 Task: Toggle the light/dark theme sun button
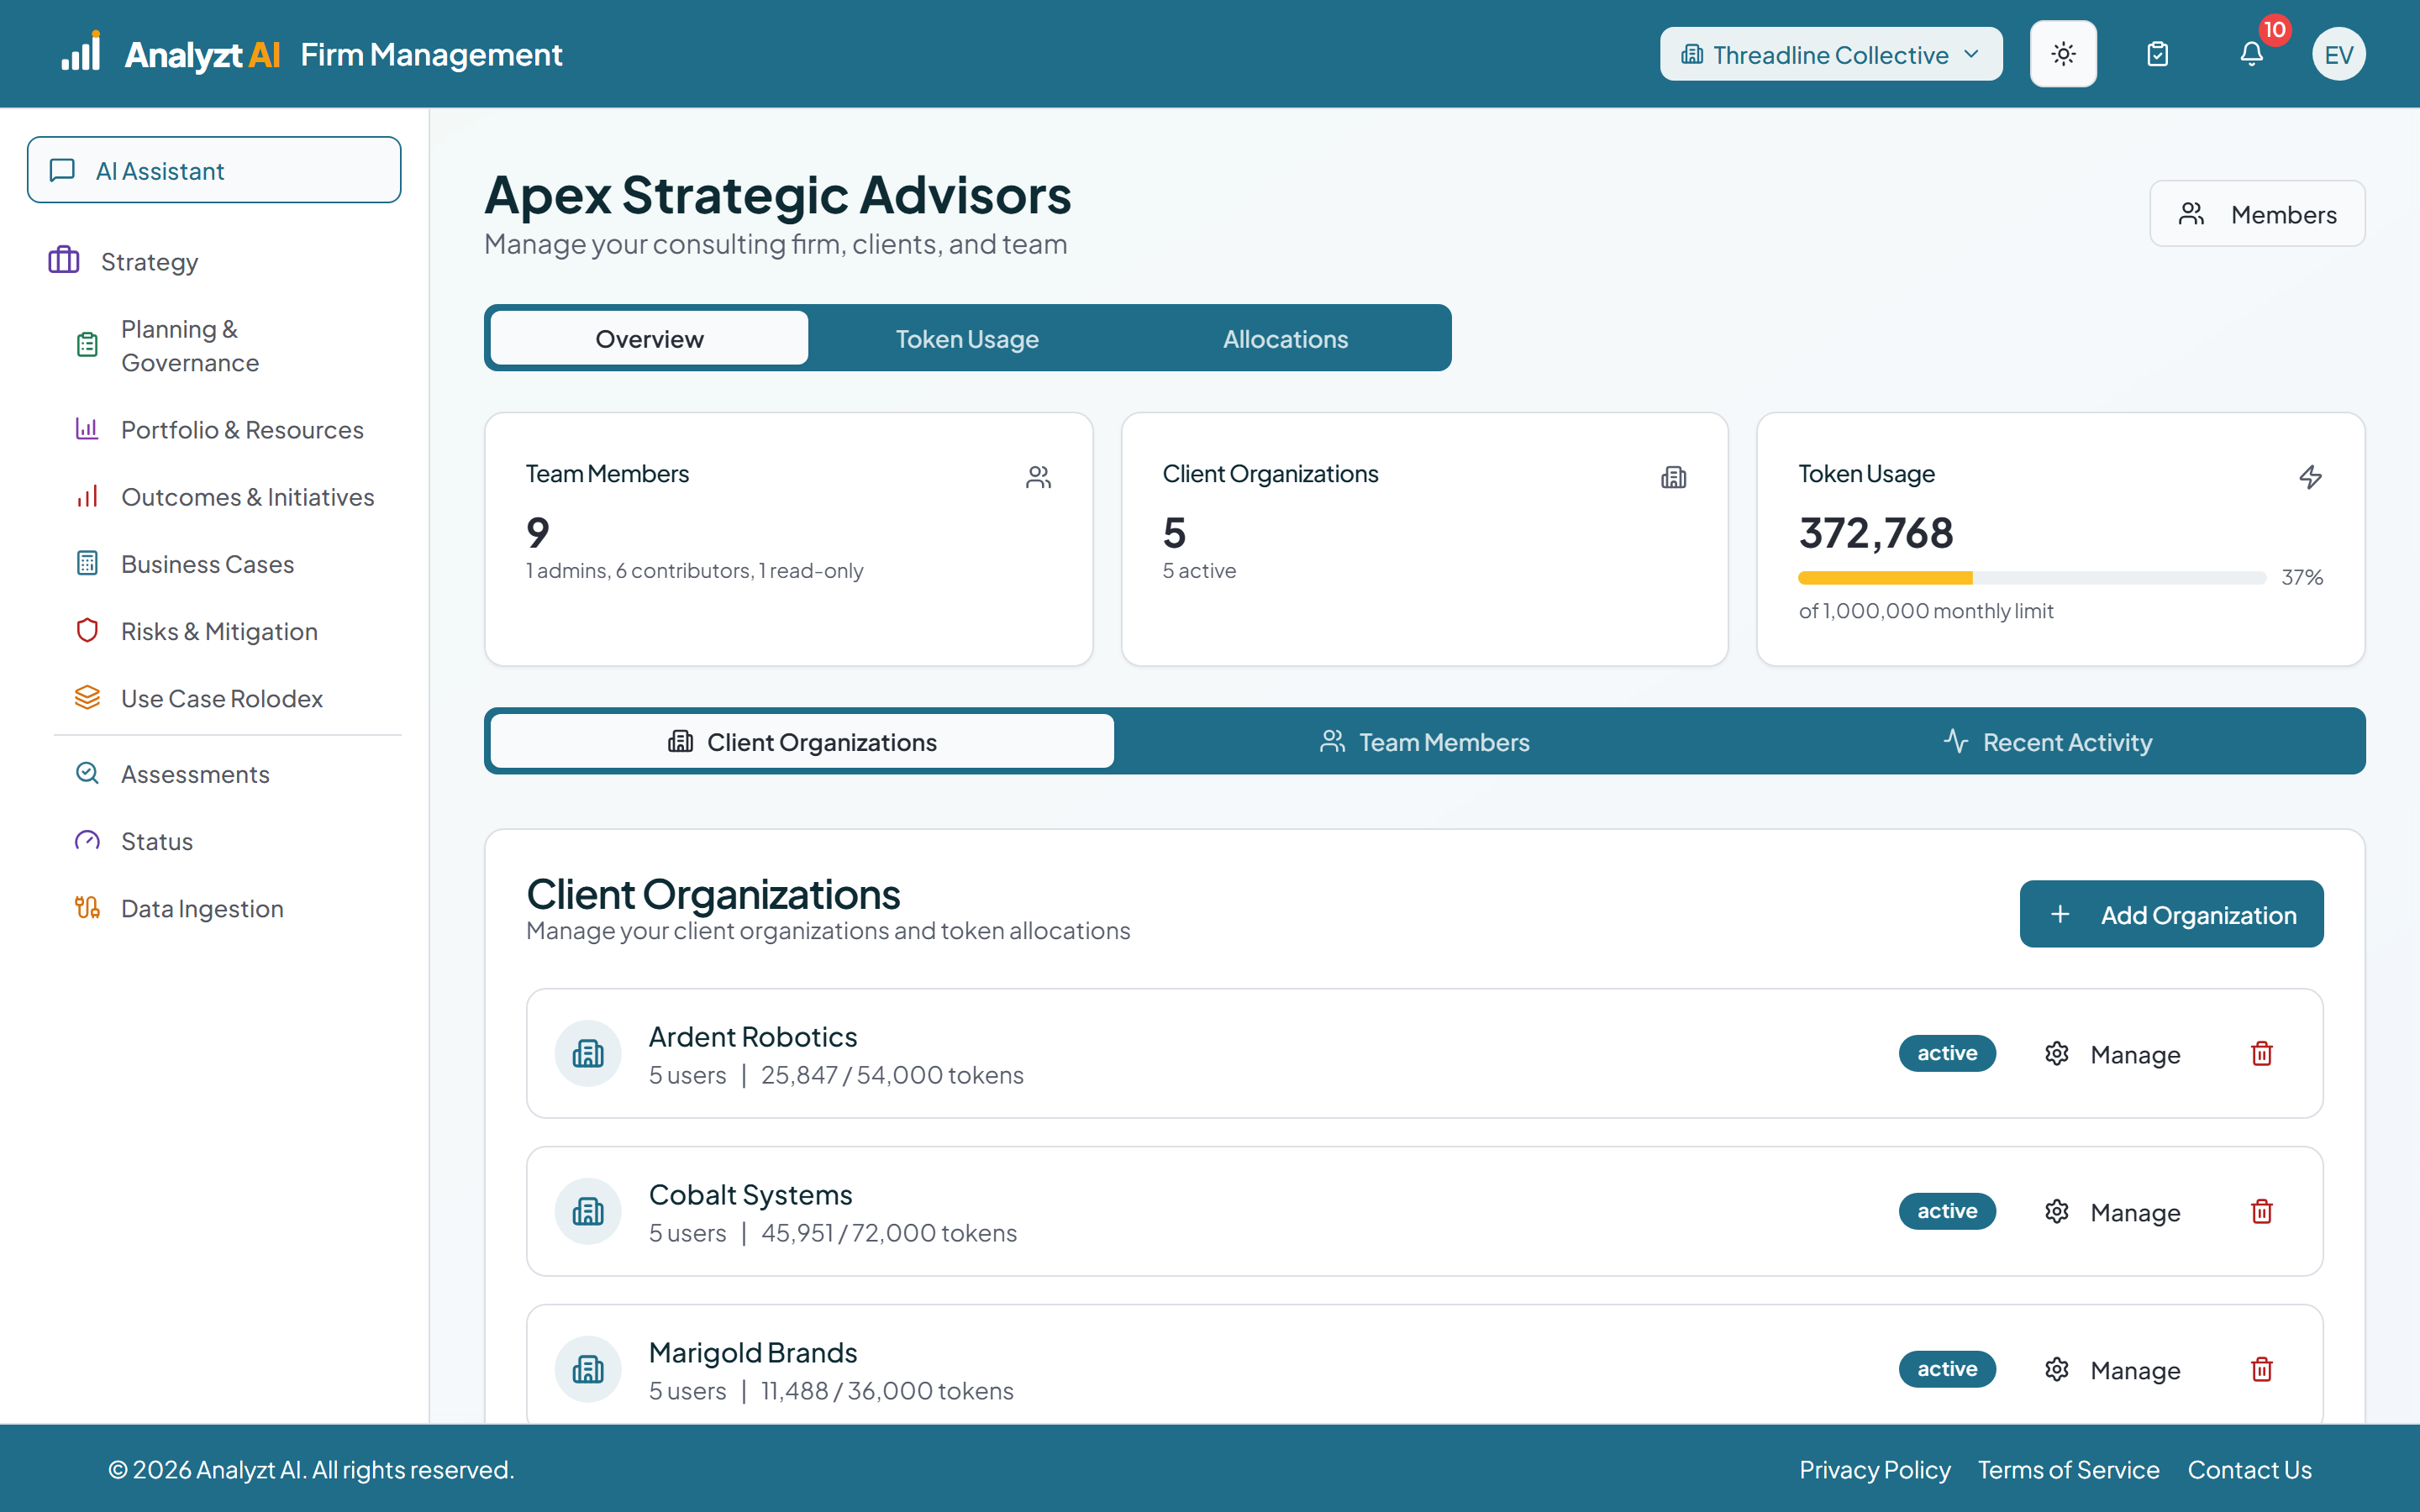(x=2063, y=54)
